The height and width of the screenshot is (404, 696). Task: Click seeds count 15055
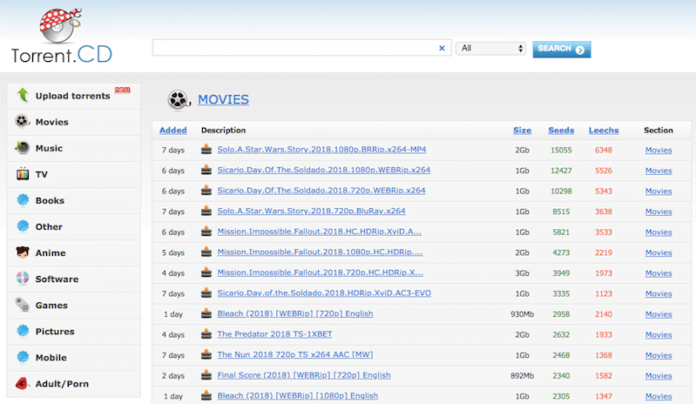pyautogui.click(x=561, y=150)
